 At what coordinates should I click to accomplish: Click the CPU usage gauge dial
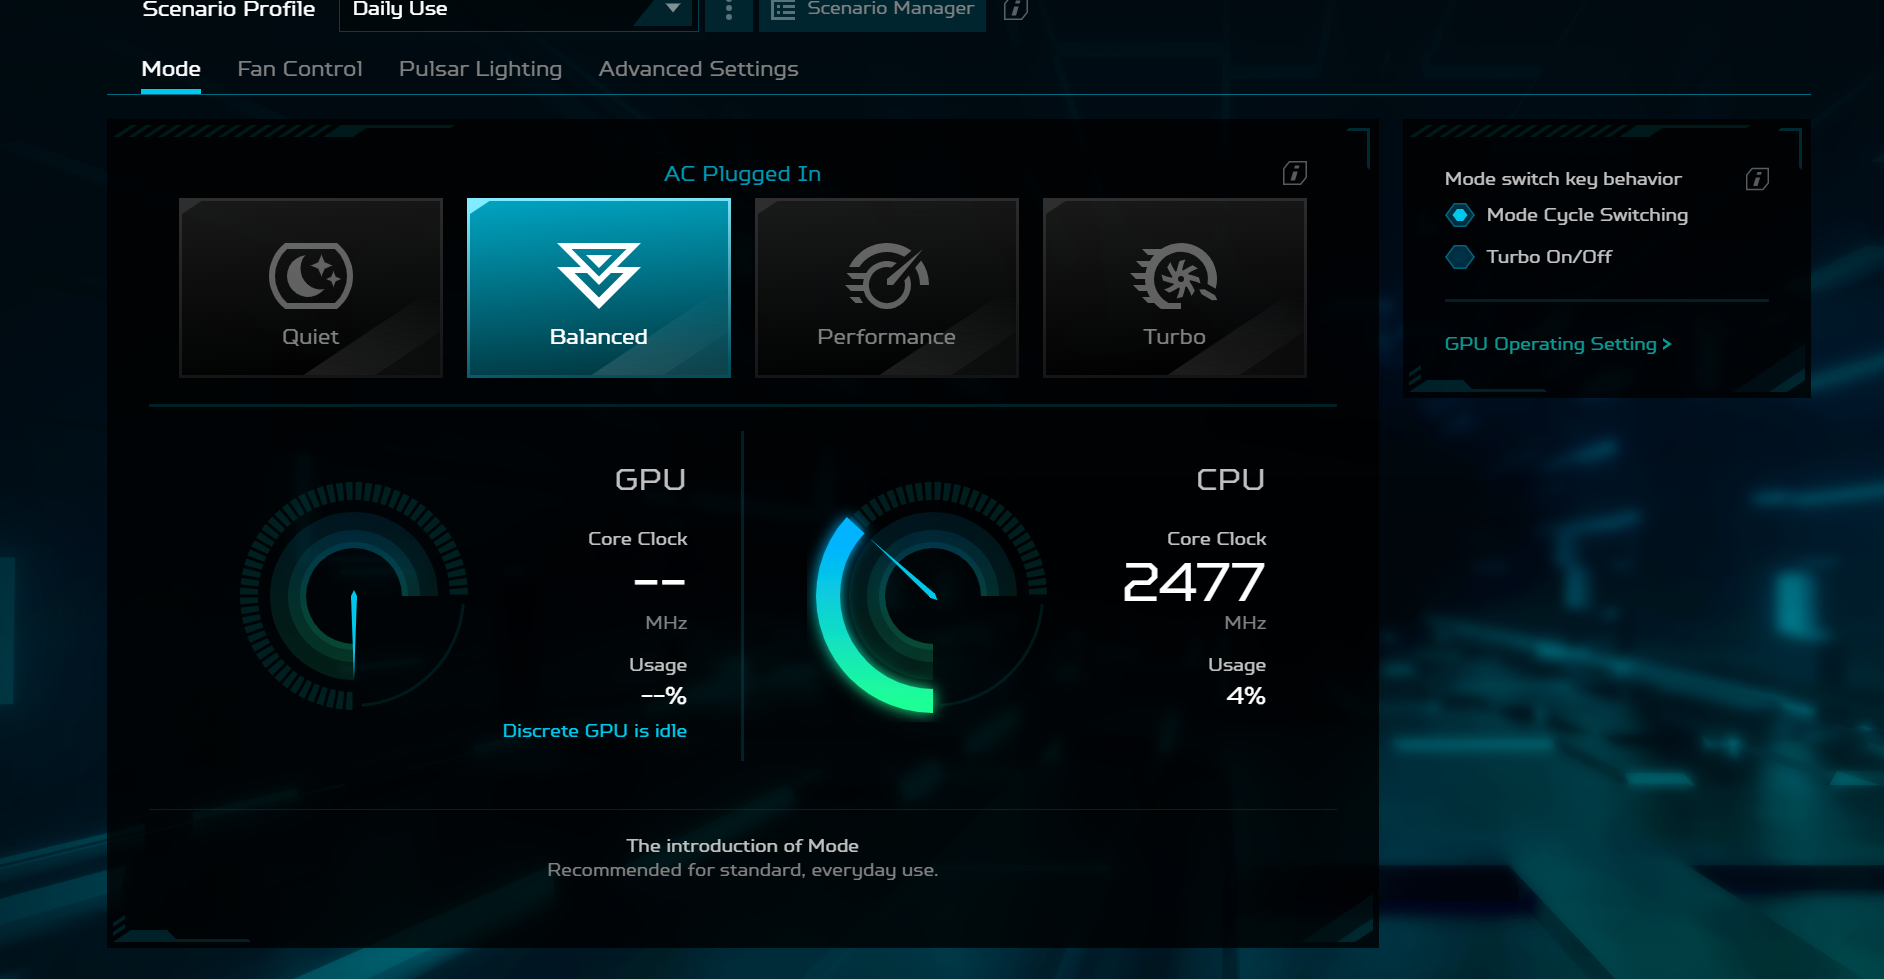pyautogui.click(x=931, y=597)
